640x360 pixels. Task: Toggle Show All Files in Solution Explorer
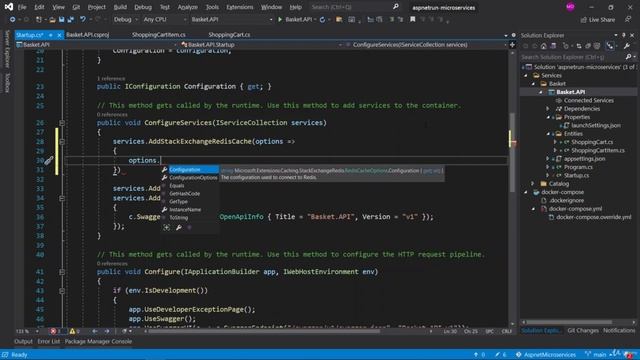[x=597, y=46]
